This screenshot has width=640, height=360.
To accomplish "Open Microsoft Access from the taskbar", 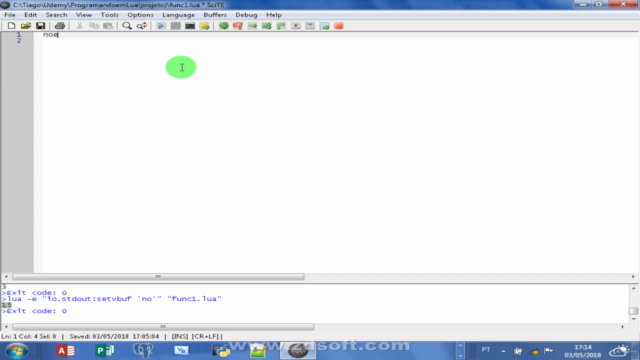I will [65, 351].
